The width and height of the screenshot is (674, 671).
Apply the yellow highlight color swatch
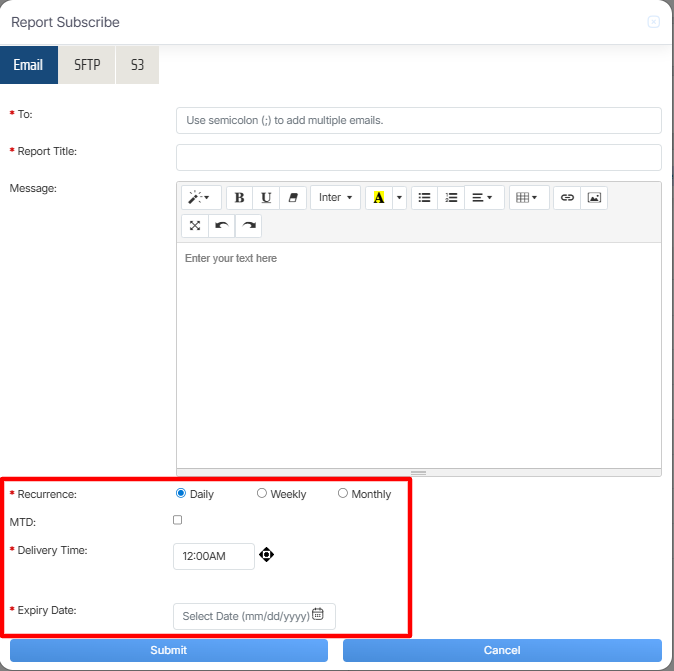378,198
